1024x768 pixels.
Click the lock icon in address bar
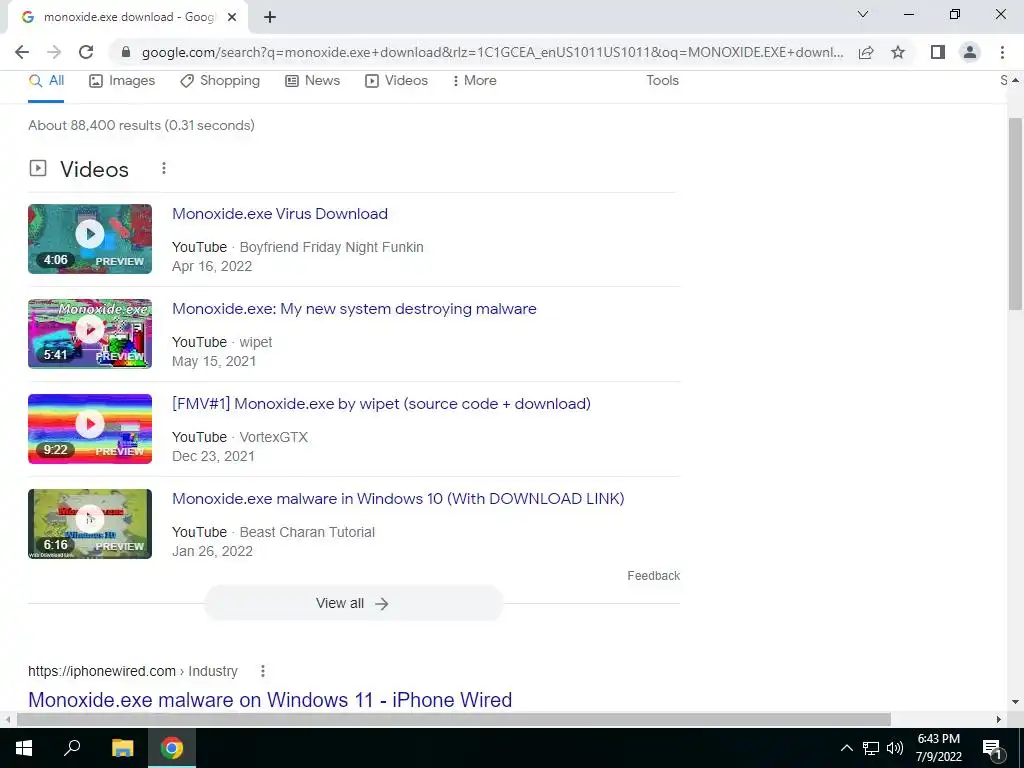point(126,52)
